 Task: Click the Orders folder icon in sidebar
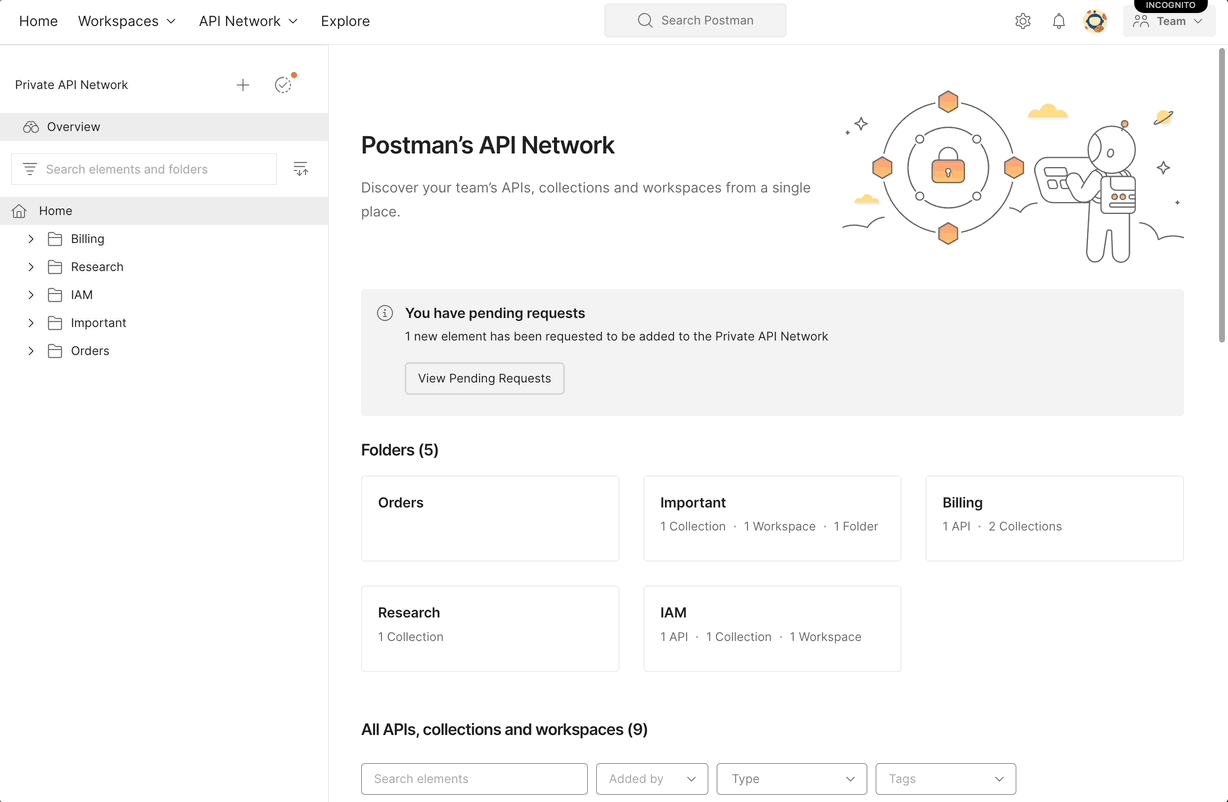tap(52, 351)
